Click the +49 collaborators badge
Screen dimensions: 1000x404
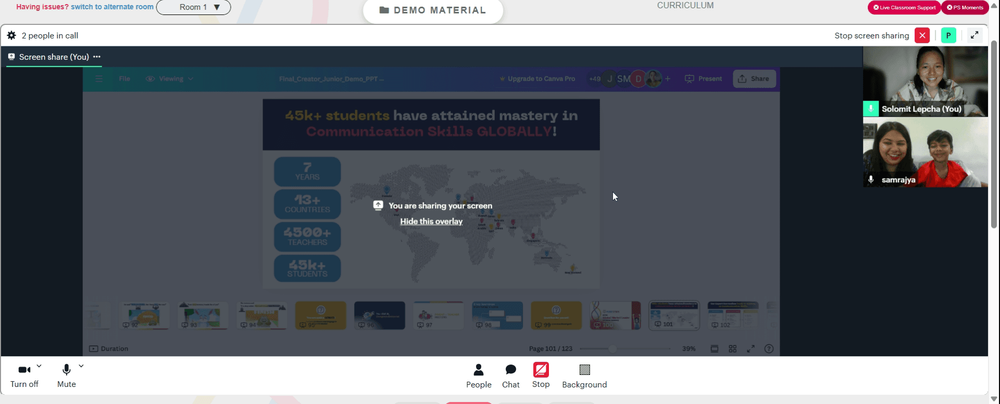594,79
